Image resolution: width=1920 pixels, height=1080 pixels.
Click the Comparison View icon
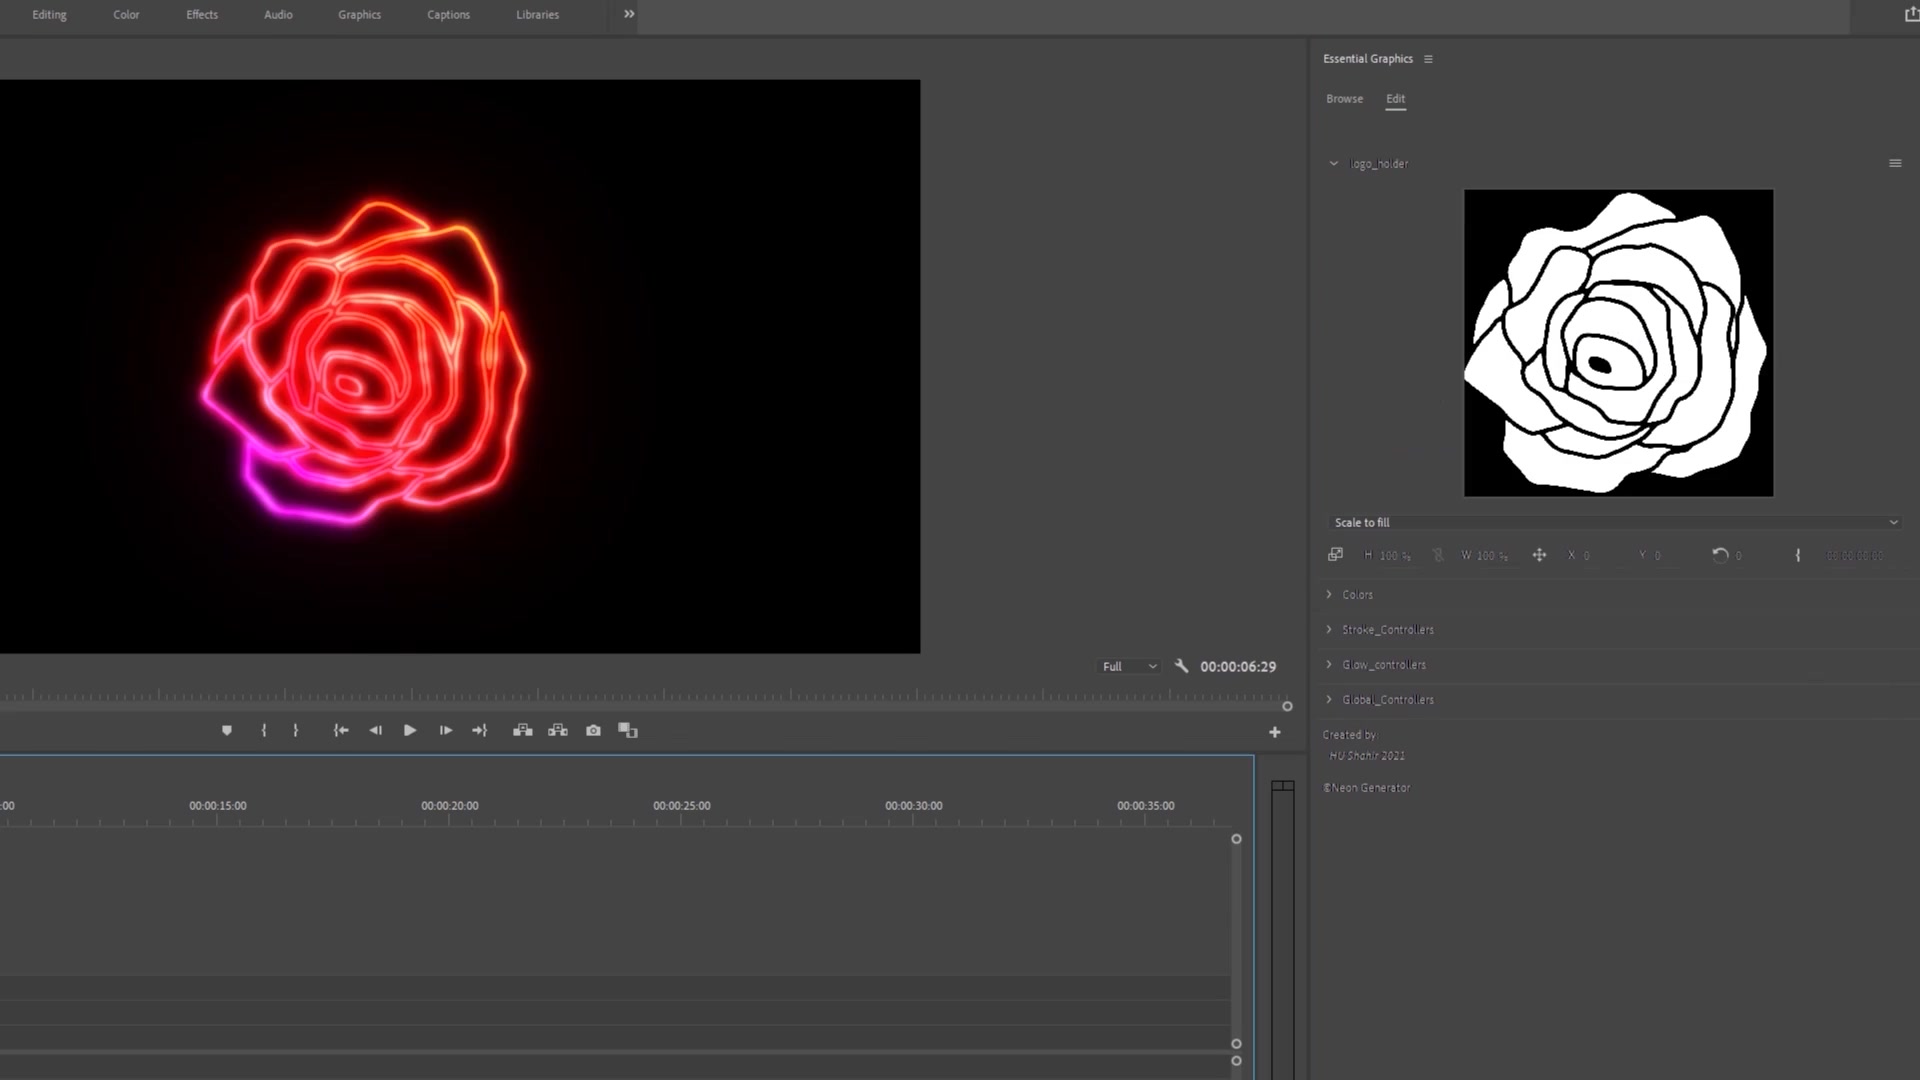click(628, 731)
